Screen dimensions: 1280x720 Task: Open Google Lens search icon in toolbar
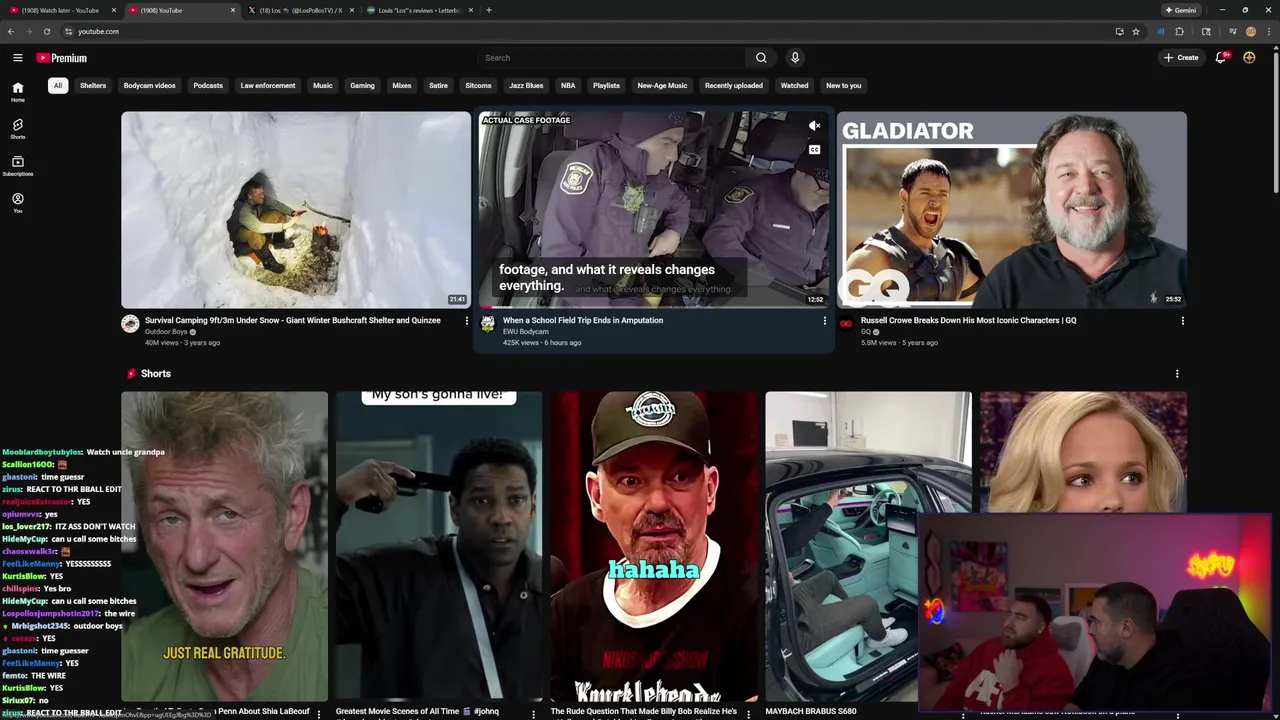click(x=1206, y=31)
